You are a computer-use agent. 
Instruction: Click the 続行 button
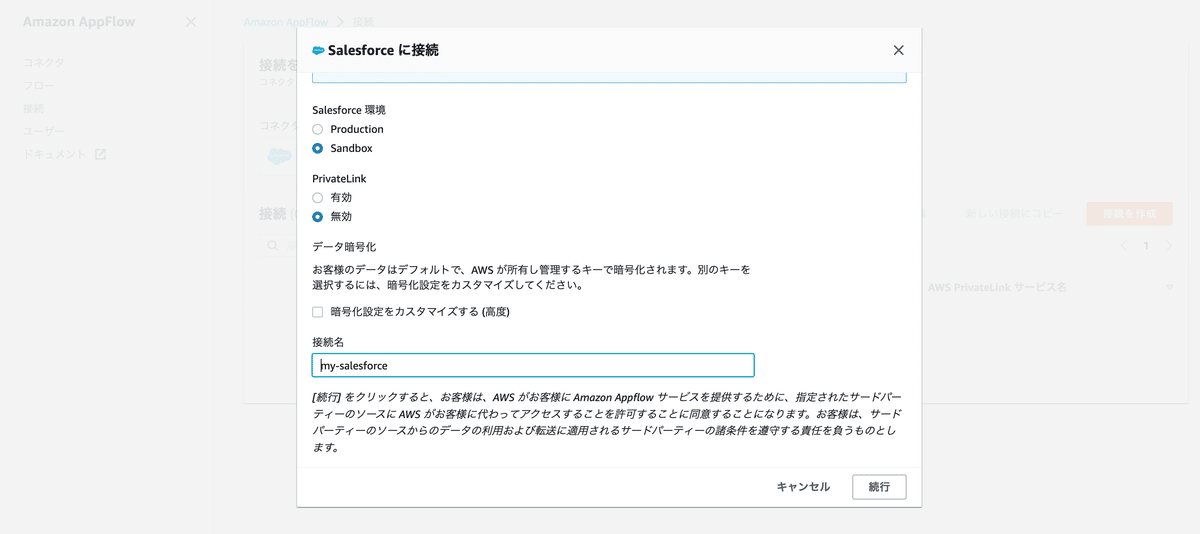[x=879, y=487]
